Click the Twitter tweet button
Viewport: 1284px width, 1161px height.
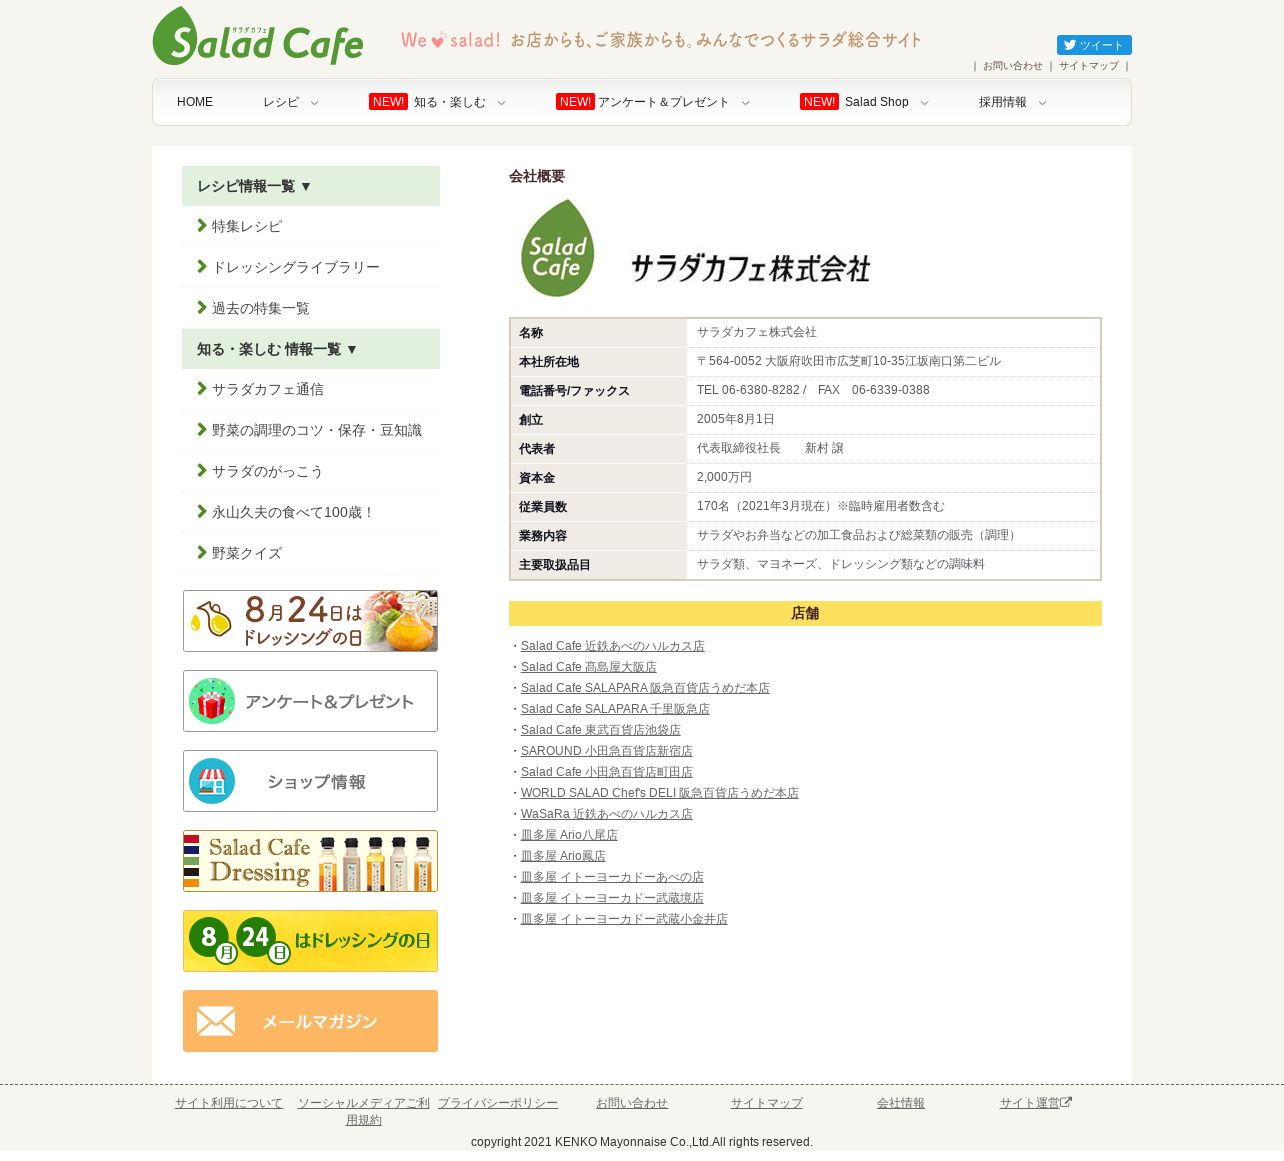pyautogui.click(x=1094, y=45)
